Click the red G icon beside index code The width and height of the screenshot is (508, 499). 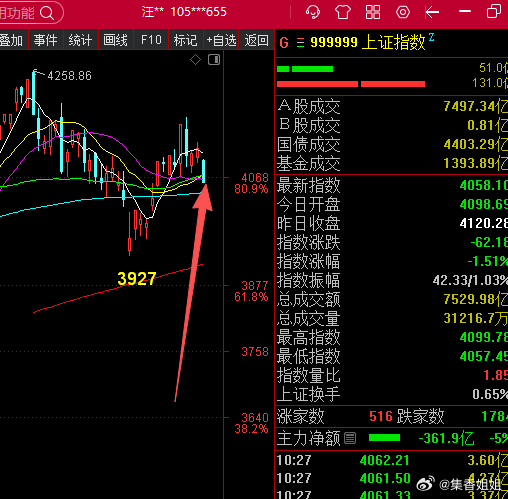point(284,43)
